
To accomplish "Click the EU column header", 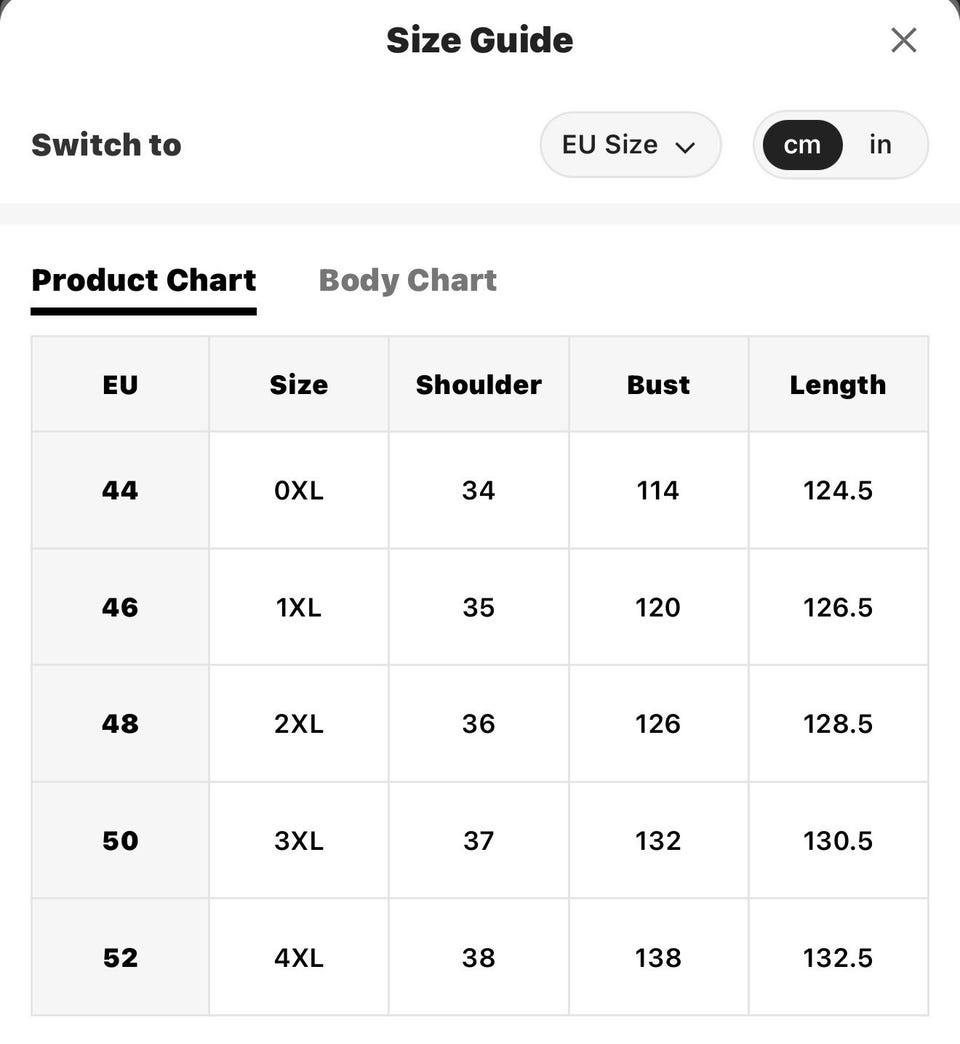I will tap(120, 384).
